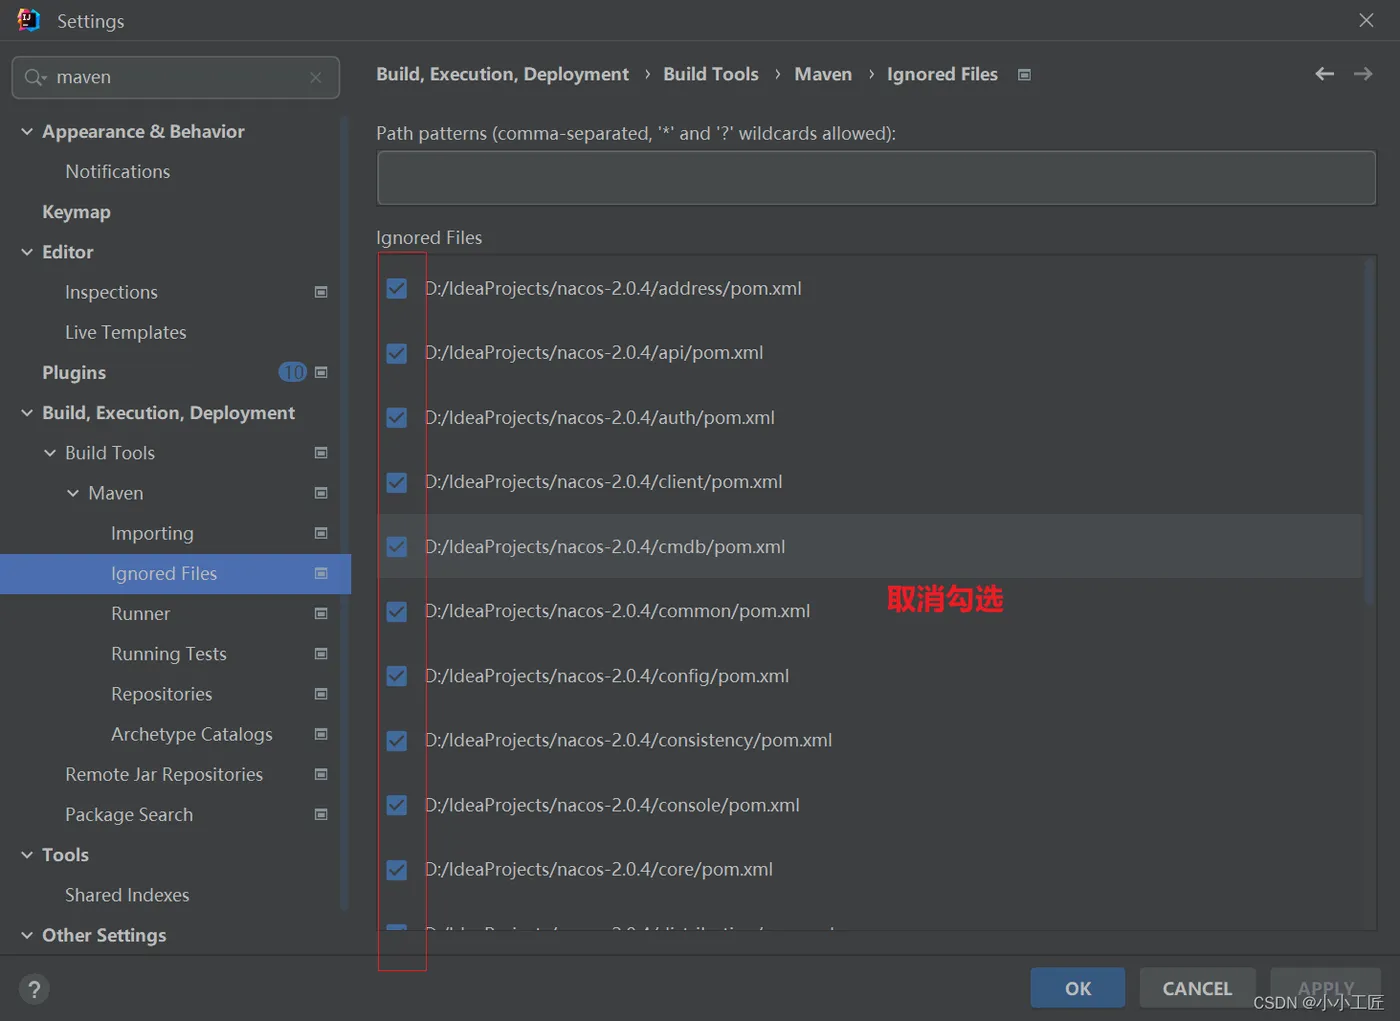Uncheck api/pom.xml ignored file
The height and width of the screenshot is (1021, 1400).
tap(397, 353)
